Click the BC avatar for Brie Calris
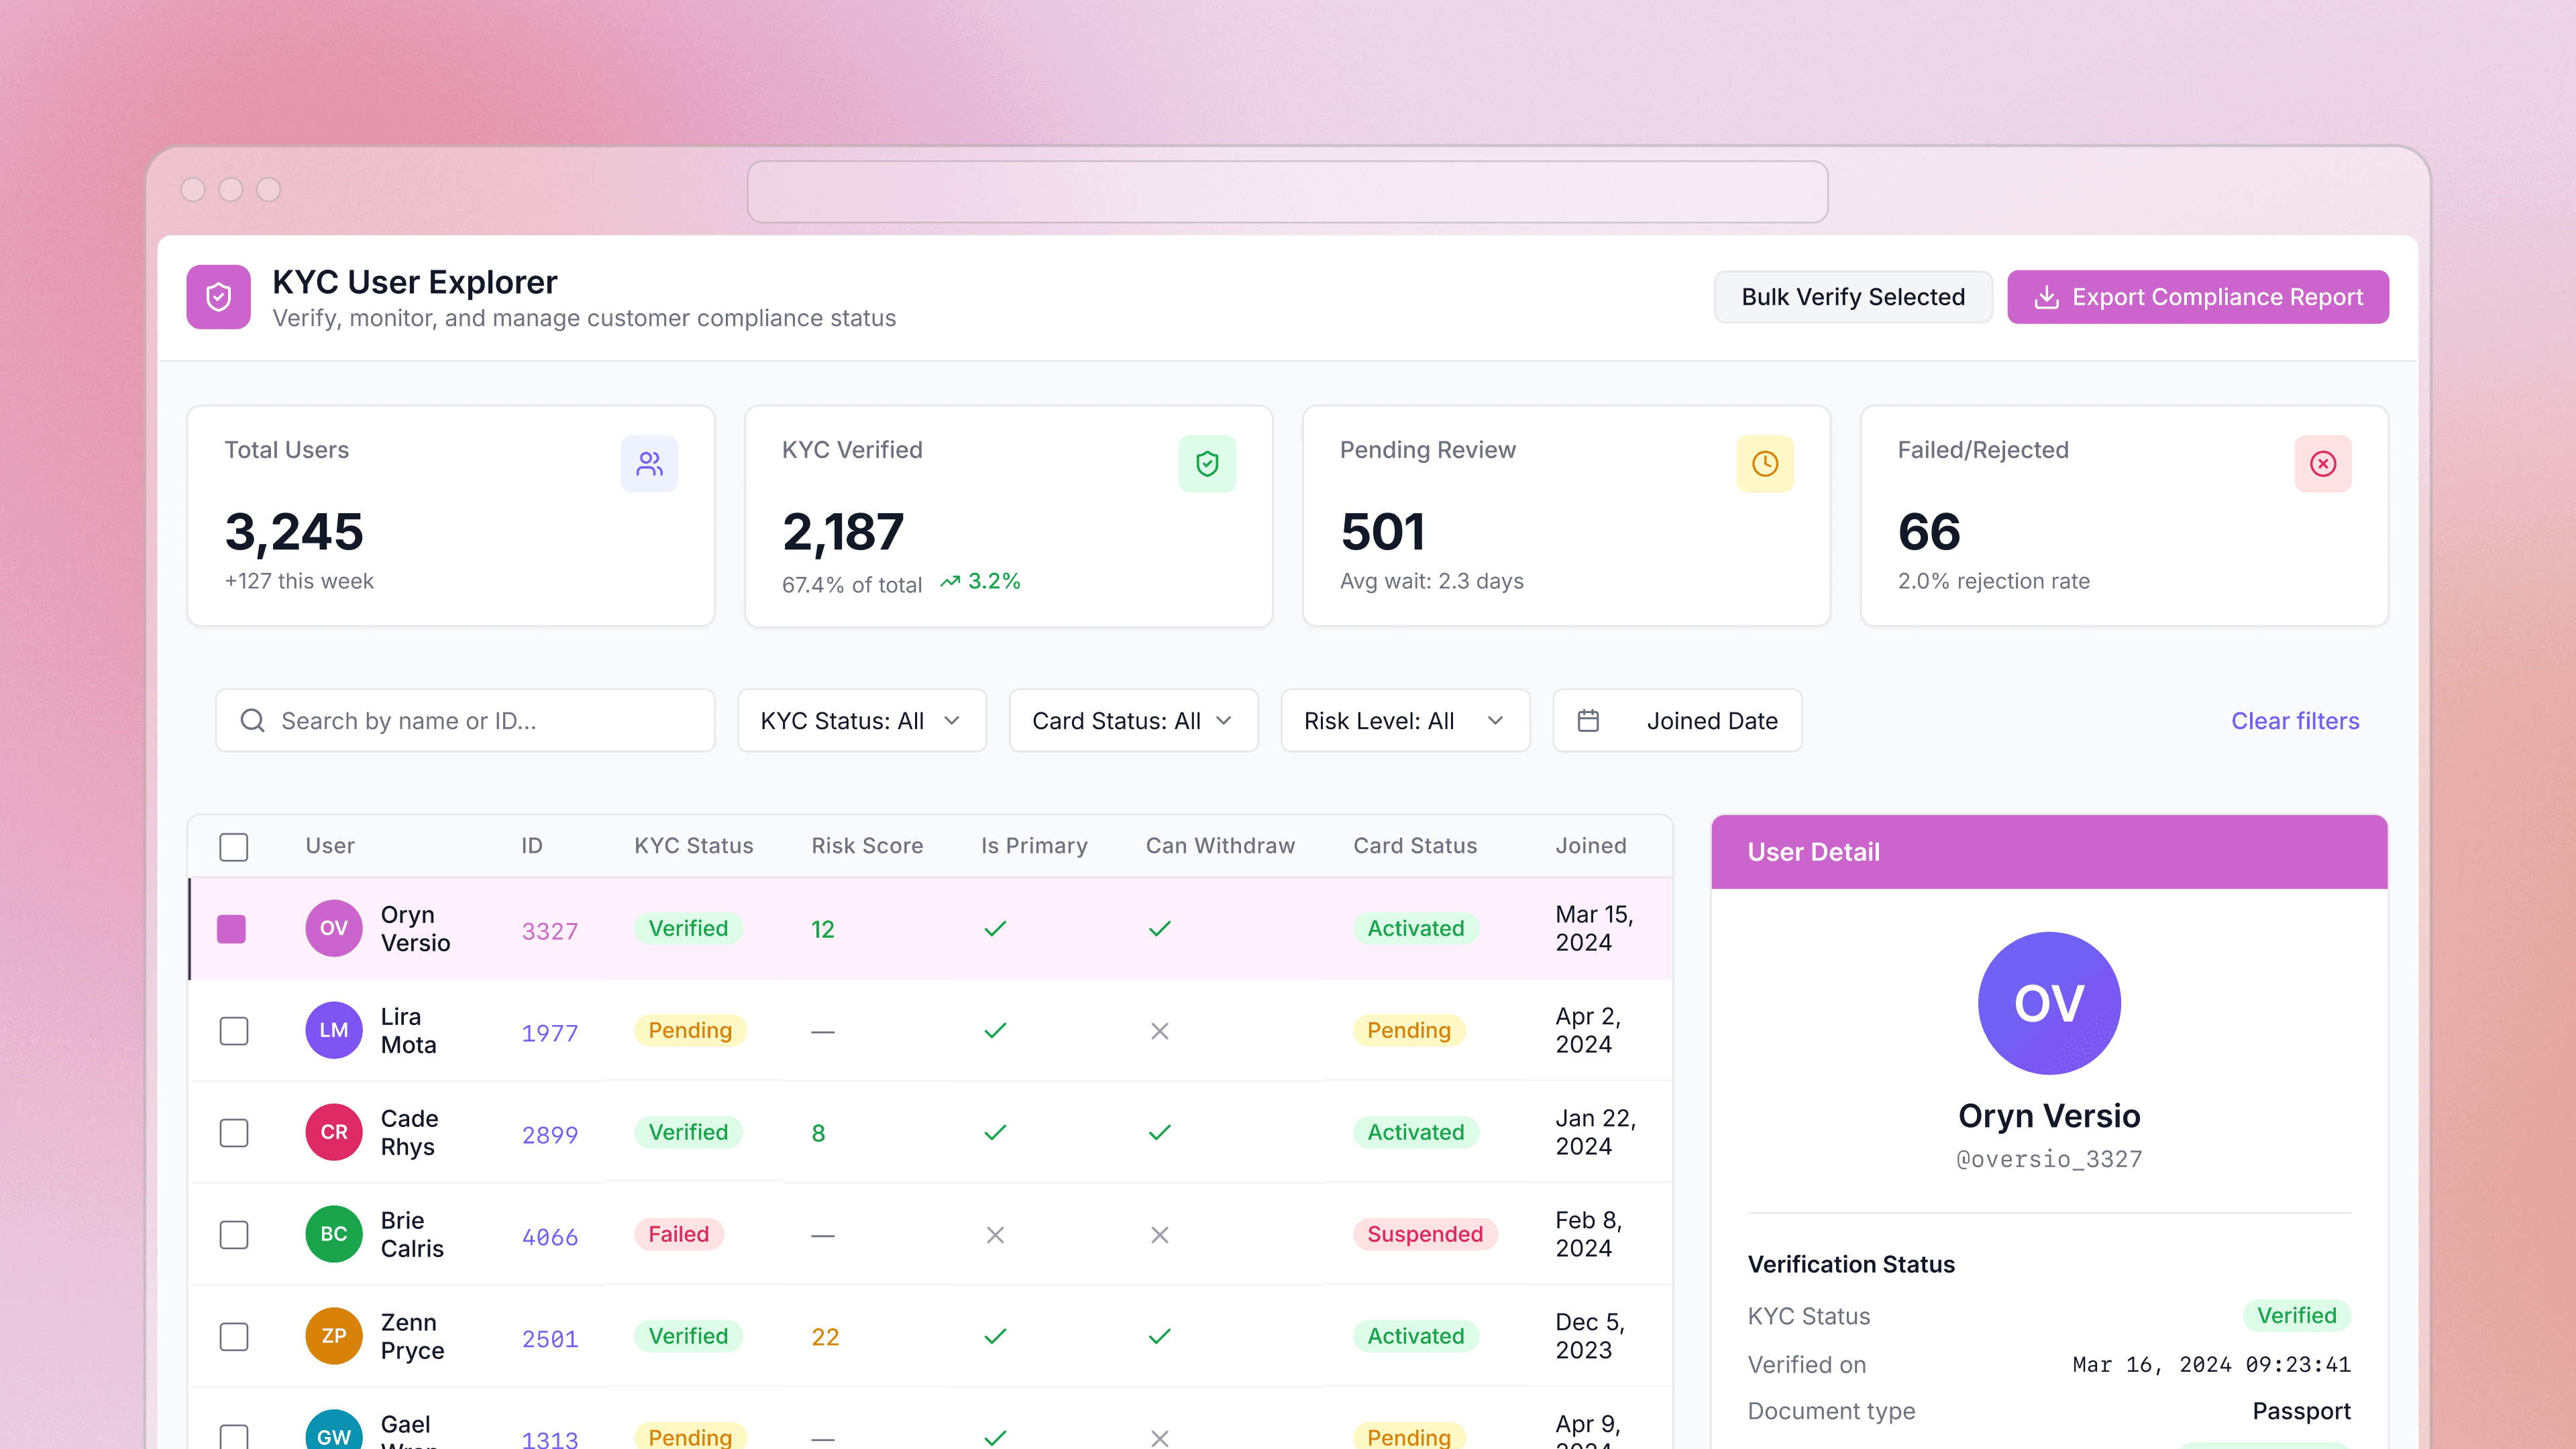This screenshot has width=2576, height=1449. coord(334,1235)
